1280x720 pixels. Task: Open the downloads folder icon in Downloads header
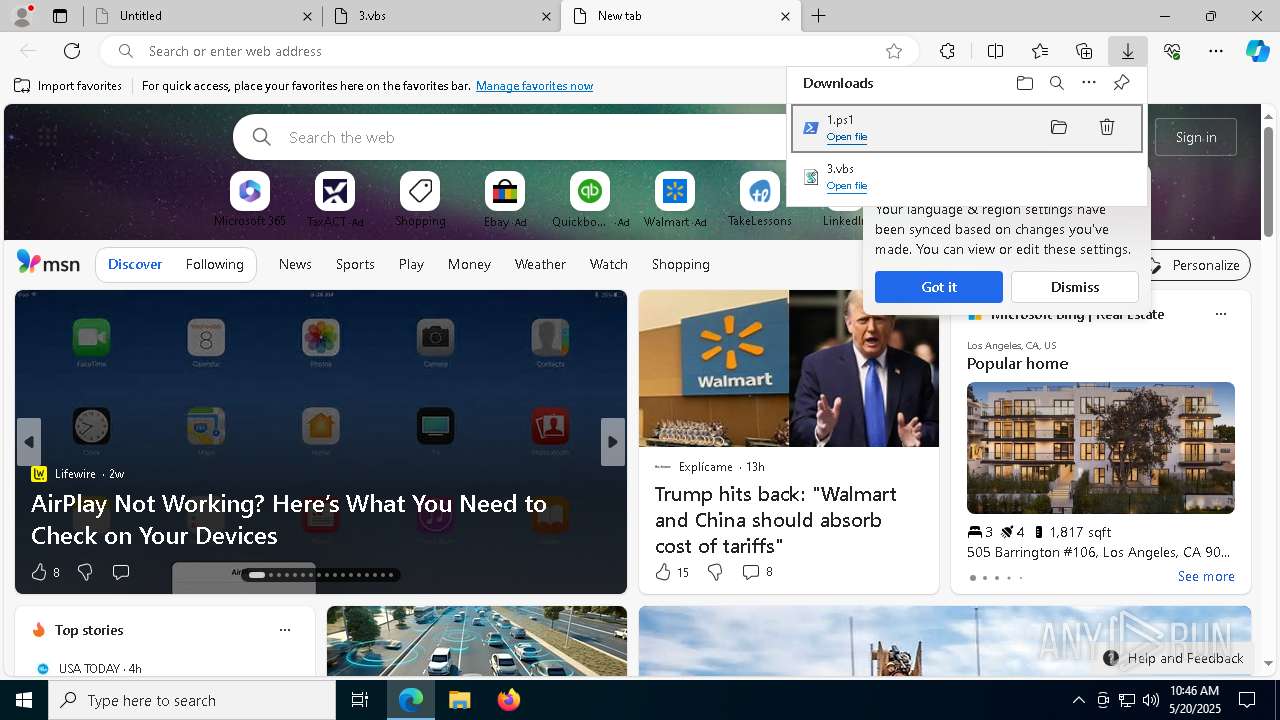(x=1024, y=83)
